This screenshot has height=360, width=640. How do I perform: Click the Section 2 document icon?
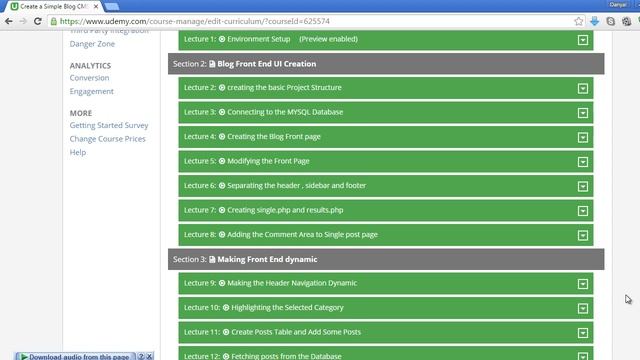pyautogui.click(x=212, y=64)
